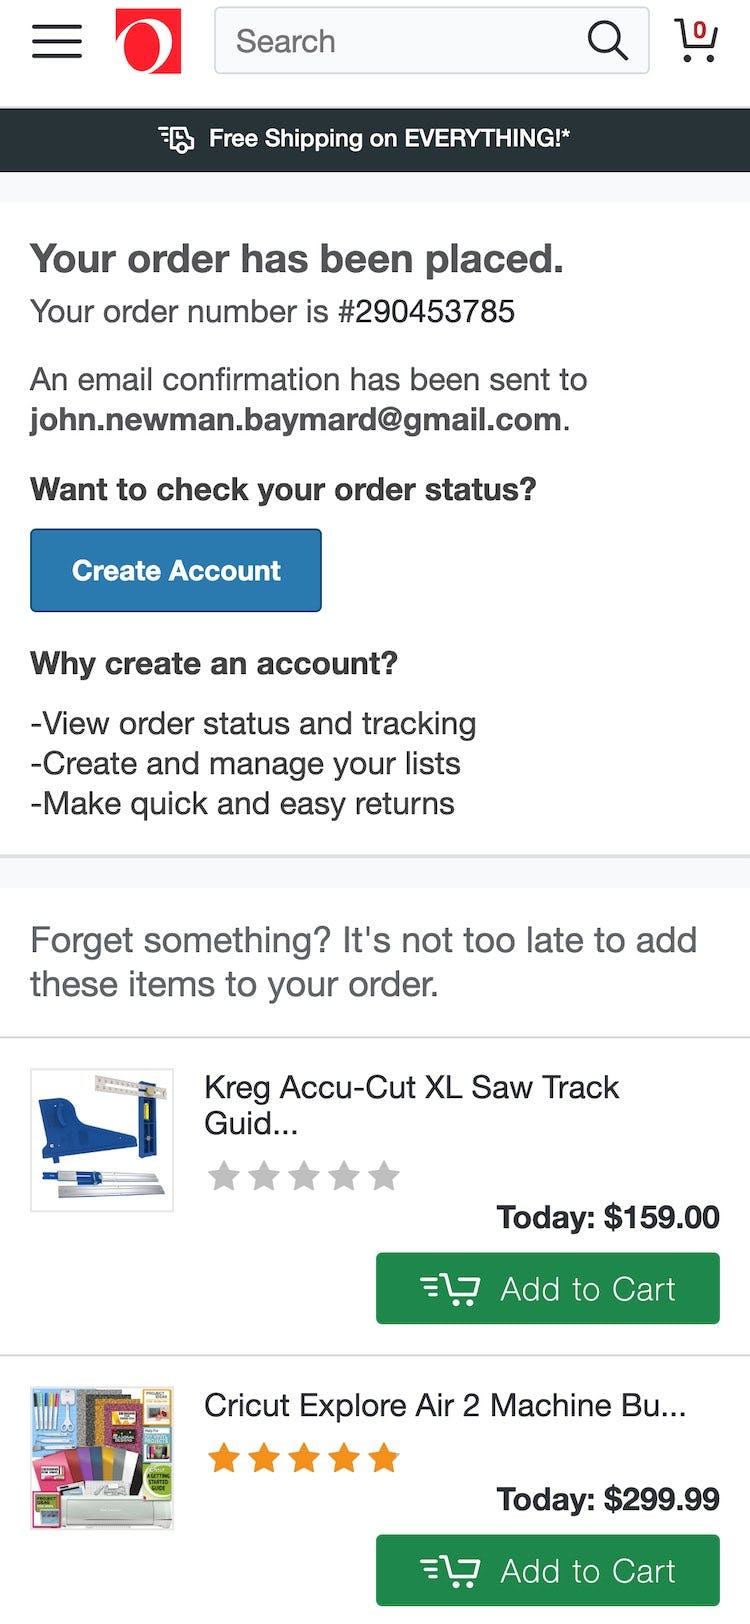Select the search magnifying glass icon
The height and width of the screenshot is (1624, 750).
click(x=607, y=41)
